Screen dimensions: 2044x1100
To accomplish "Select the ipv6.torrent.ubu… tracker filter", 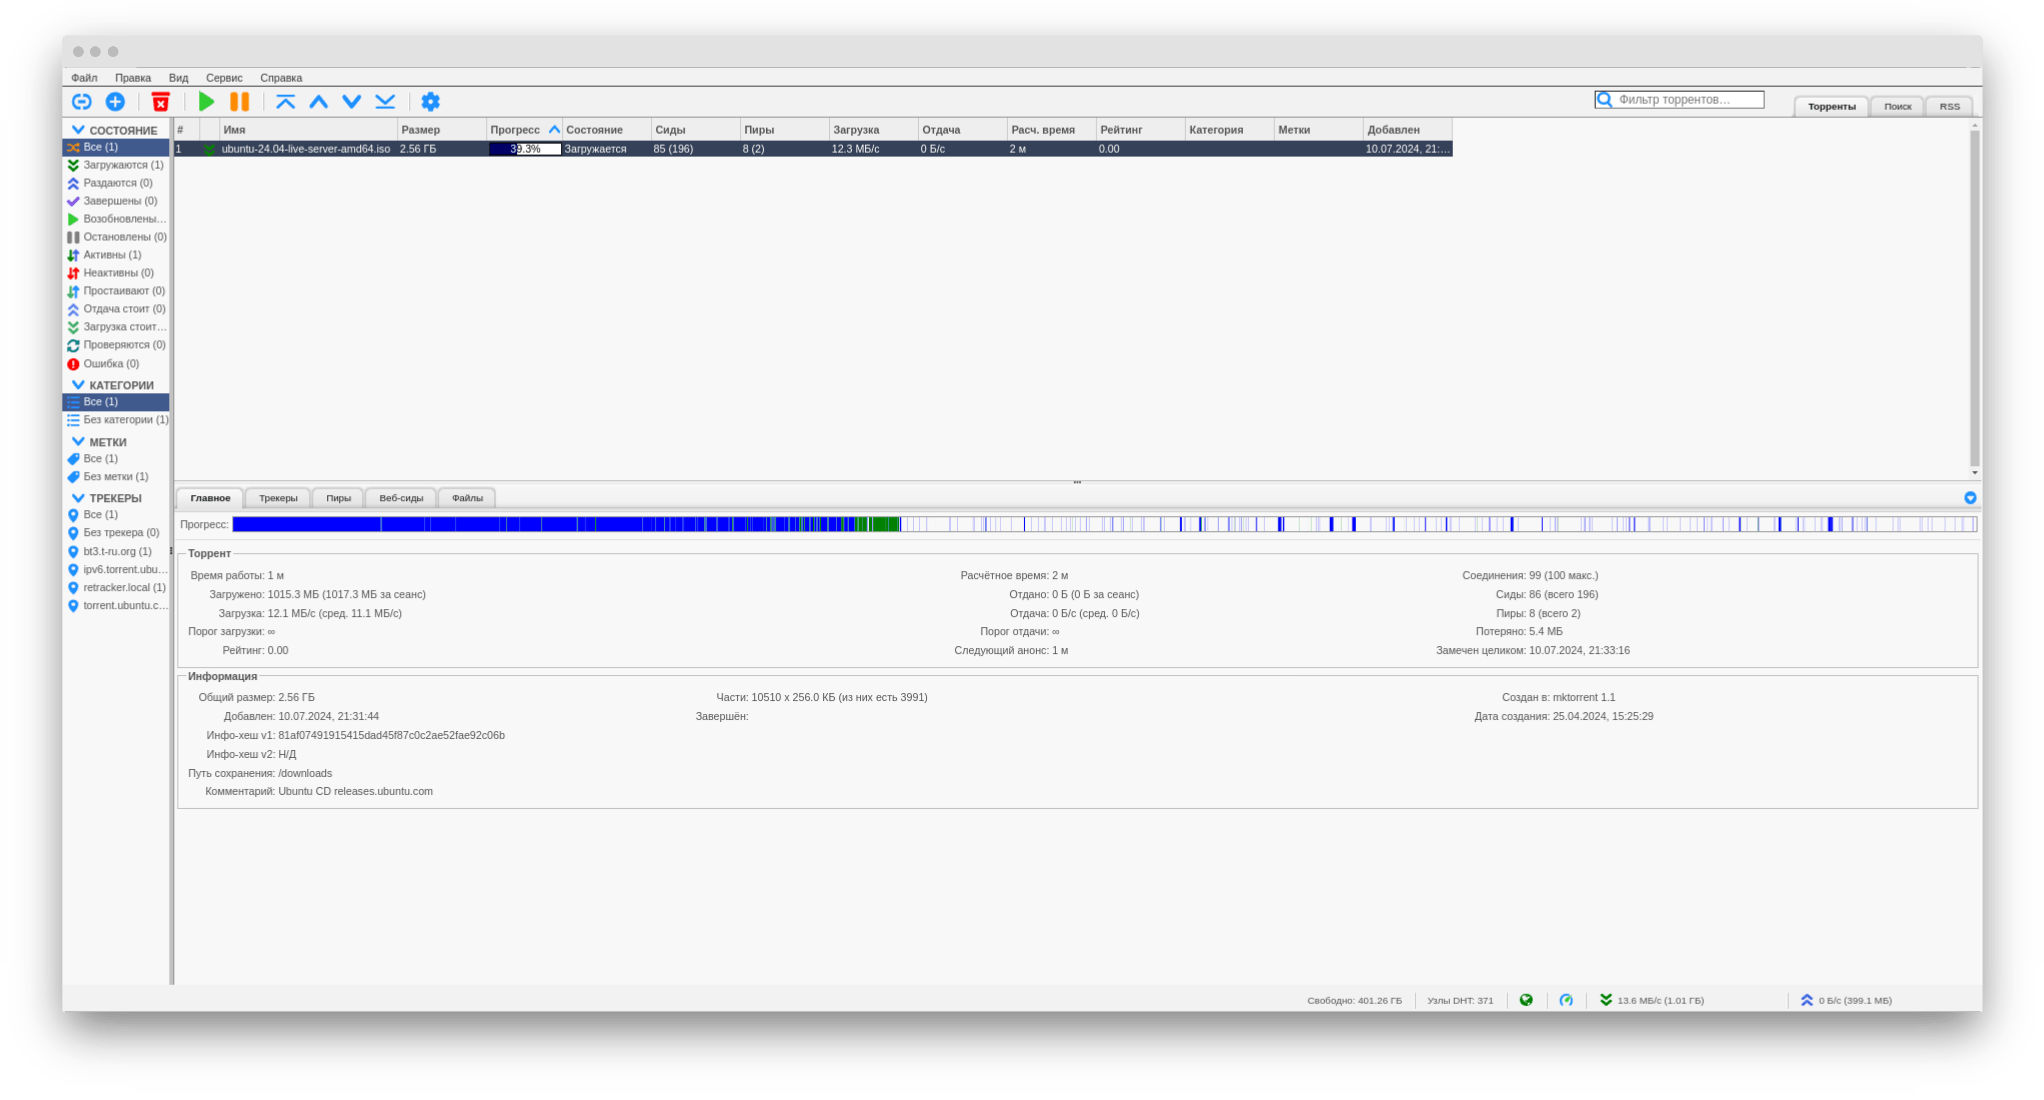I will coord(116,570).
